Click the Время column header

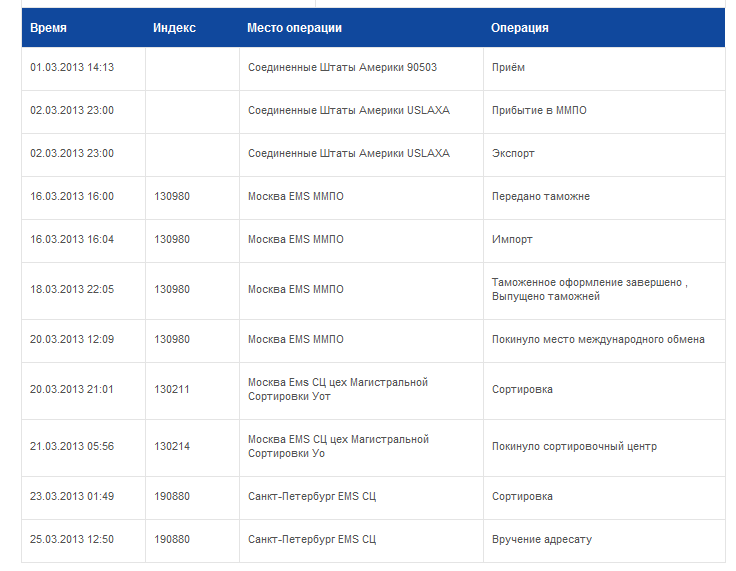(x=49, y=28)
